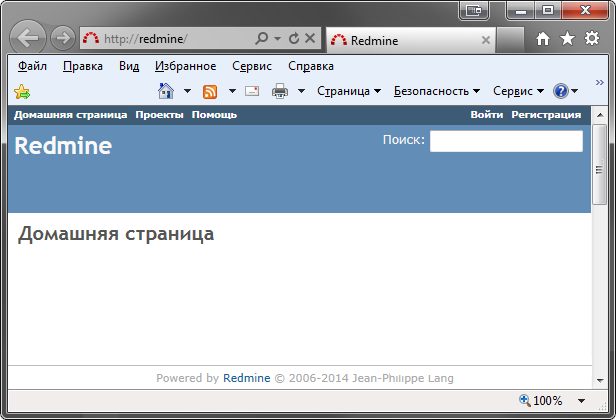The image size is (616, 420).
Task: Open Favorites with the star icon
Action: [567, 39]
